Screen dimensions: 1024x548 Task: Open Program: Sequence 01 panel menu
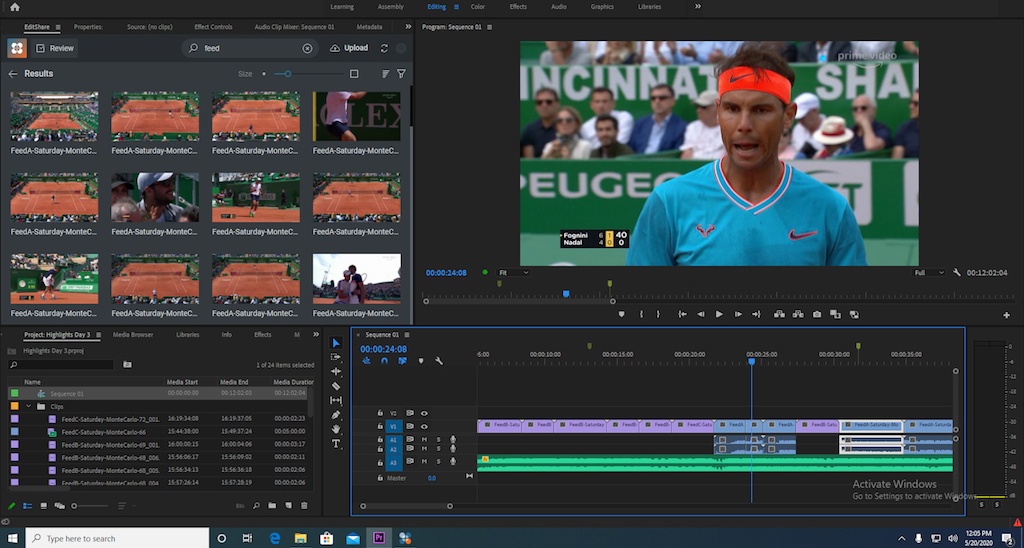click(490, 27)
